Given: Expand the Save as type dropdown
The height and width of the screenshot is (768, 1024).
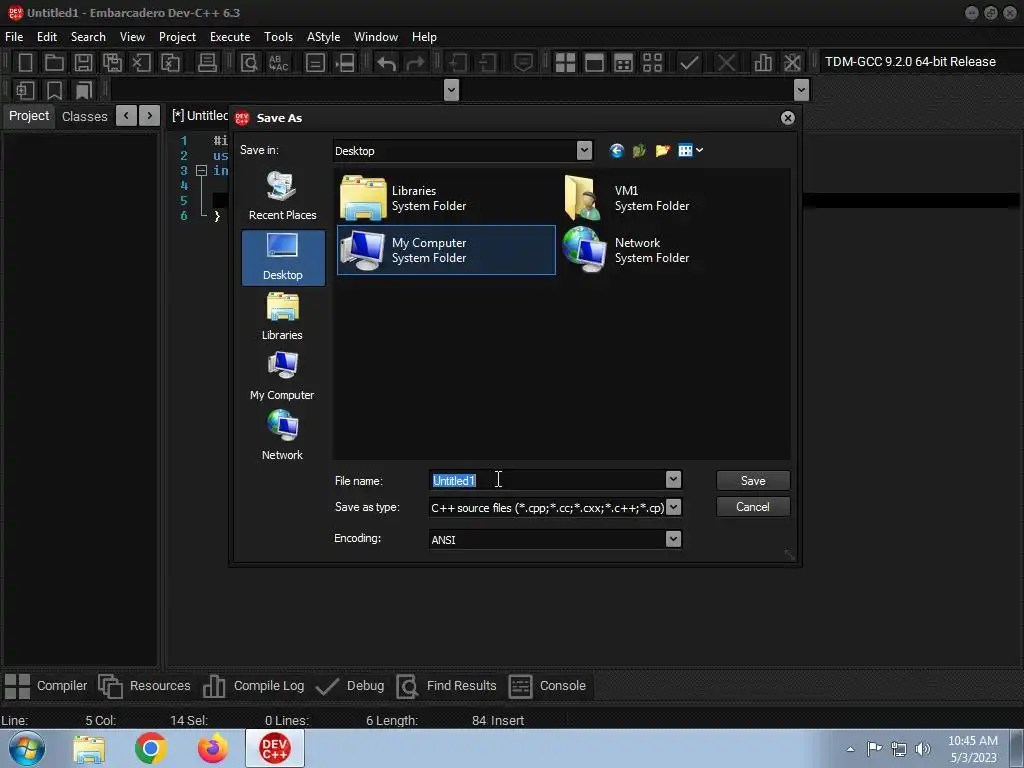Looking at the screenshot, I should 673,507.
